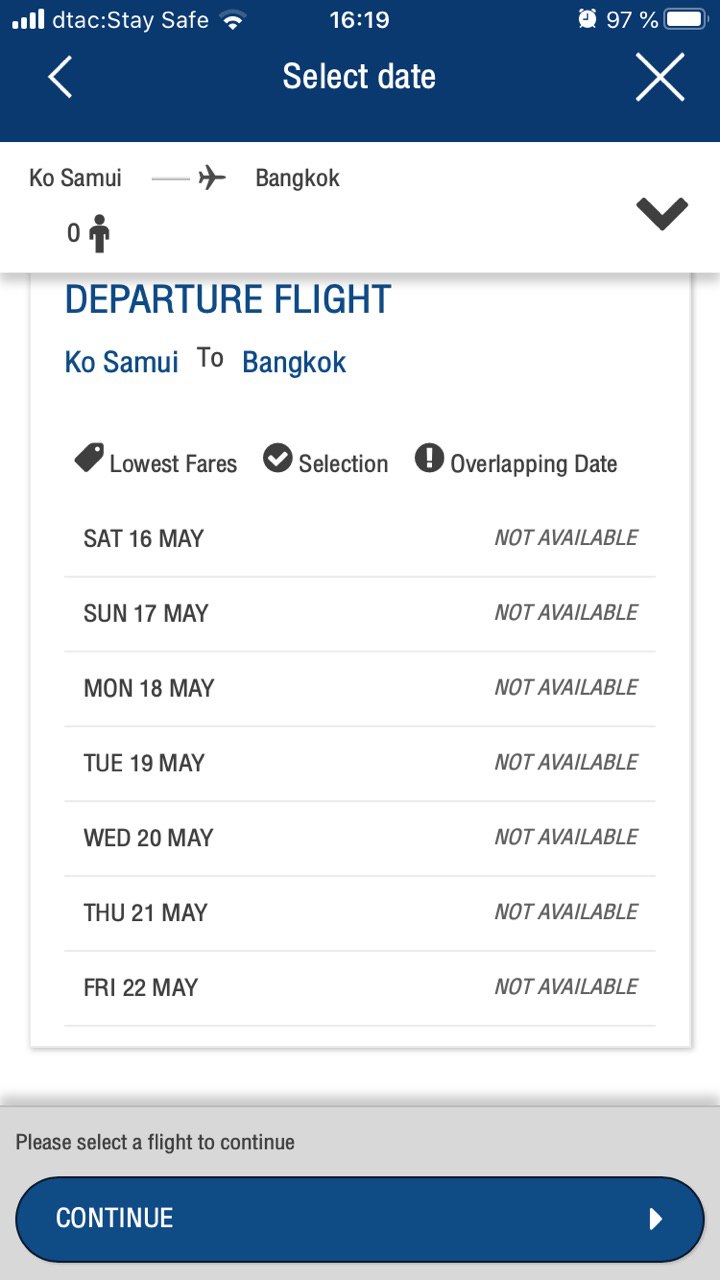720x1280 pixels.
Task: Select SUN 17 MAY date row
Action: pyautogui.click(x=360, y=614)
